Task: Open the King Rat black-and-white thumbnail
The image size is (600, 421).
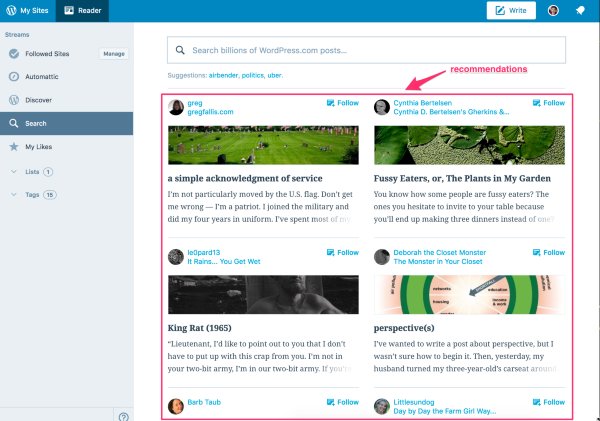Action: (263, 295)
